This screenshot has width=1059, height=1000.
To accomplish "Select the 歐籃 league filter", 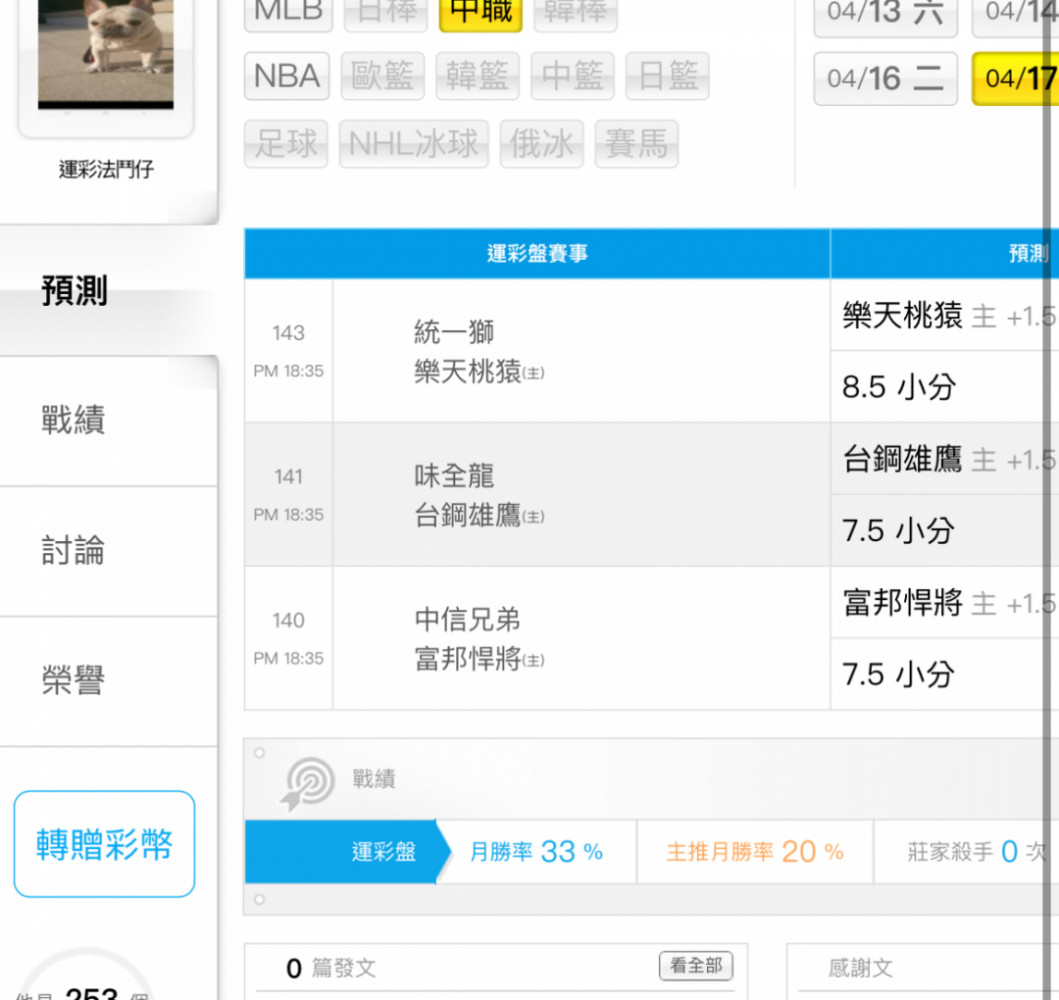I will click(x=383, y=76).
